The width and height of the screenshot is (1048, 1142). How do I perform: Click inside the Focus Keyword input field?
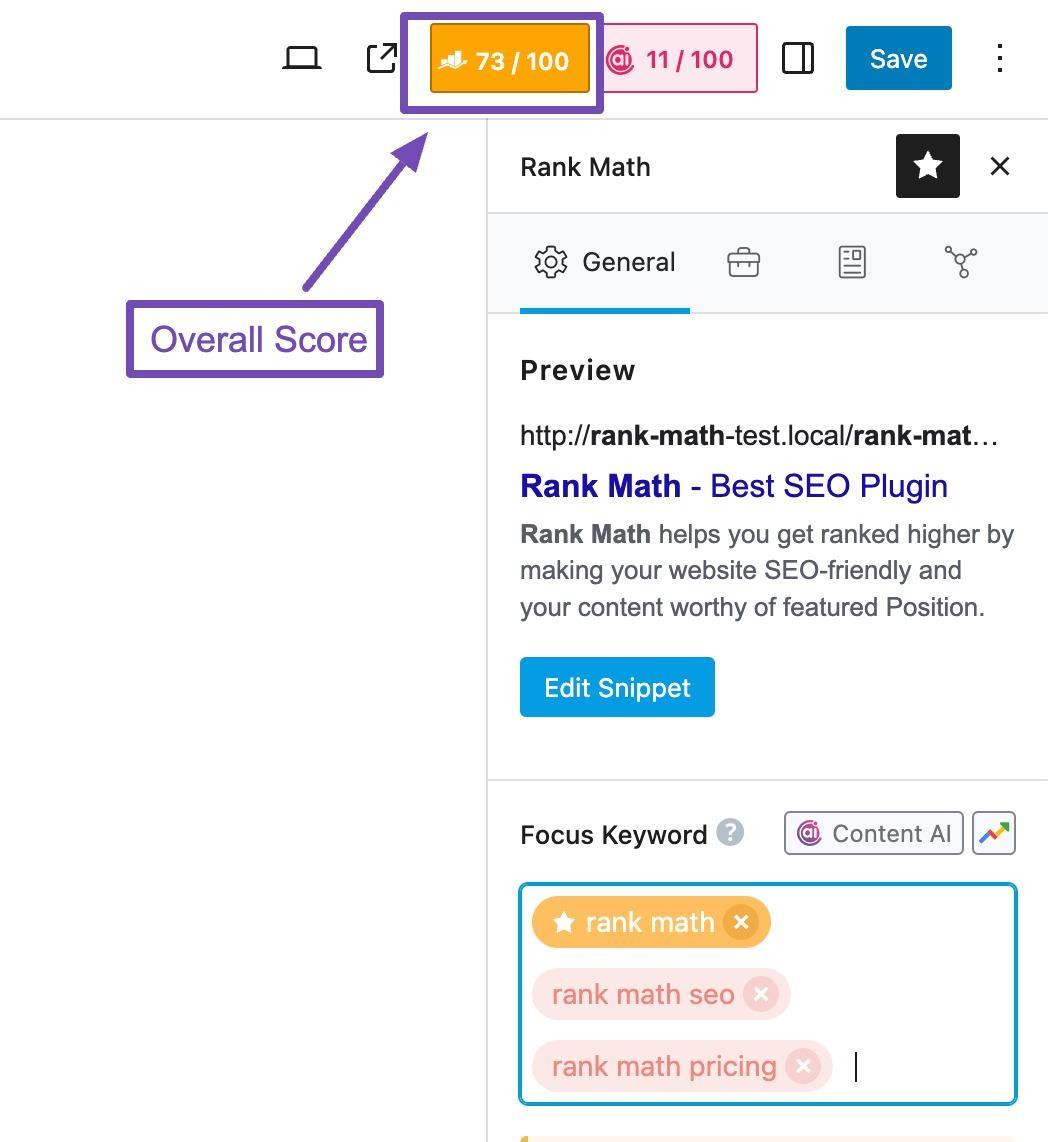pyautogui.click(x=900, y=1066)
